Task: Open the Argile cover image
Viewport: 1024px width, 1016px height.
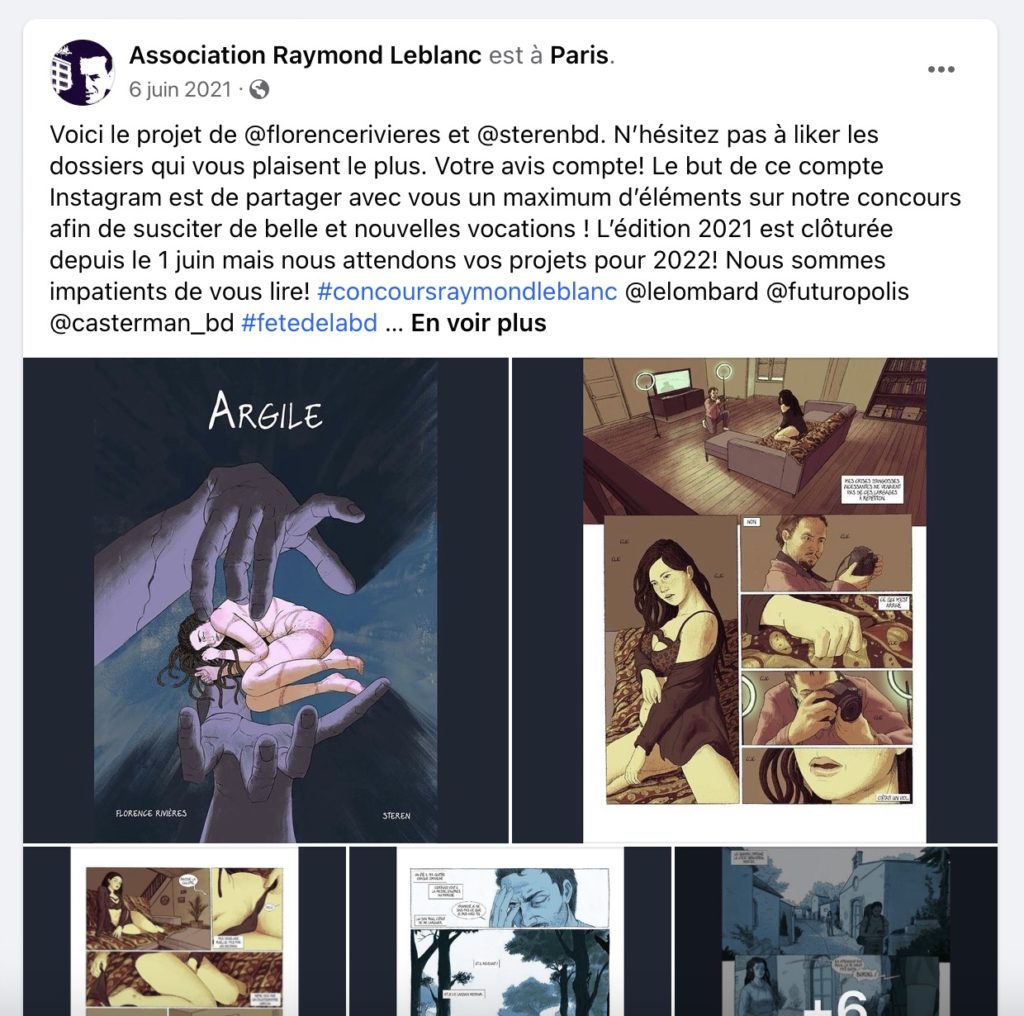Action: (266, 600)
